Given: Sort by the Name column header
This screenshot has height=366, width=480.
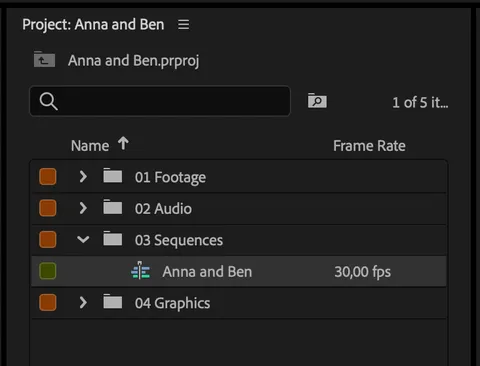Looking at the screenshot, I should [x=90, y=146].
